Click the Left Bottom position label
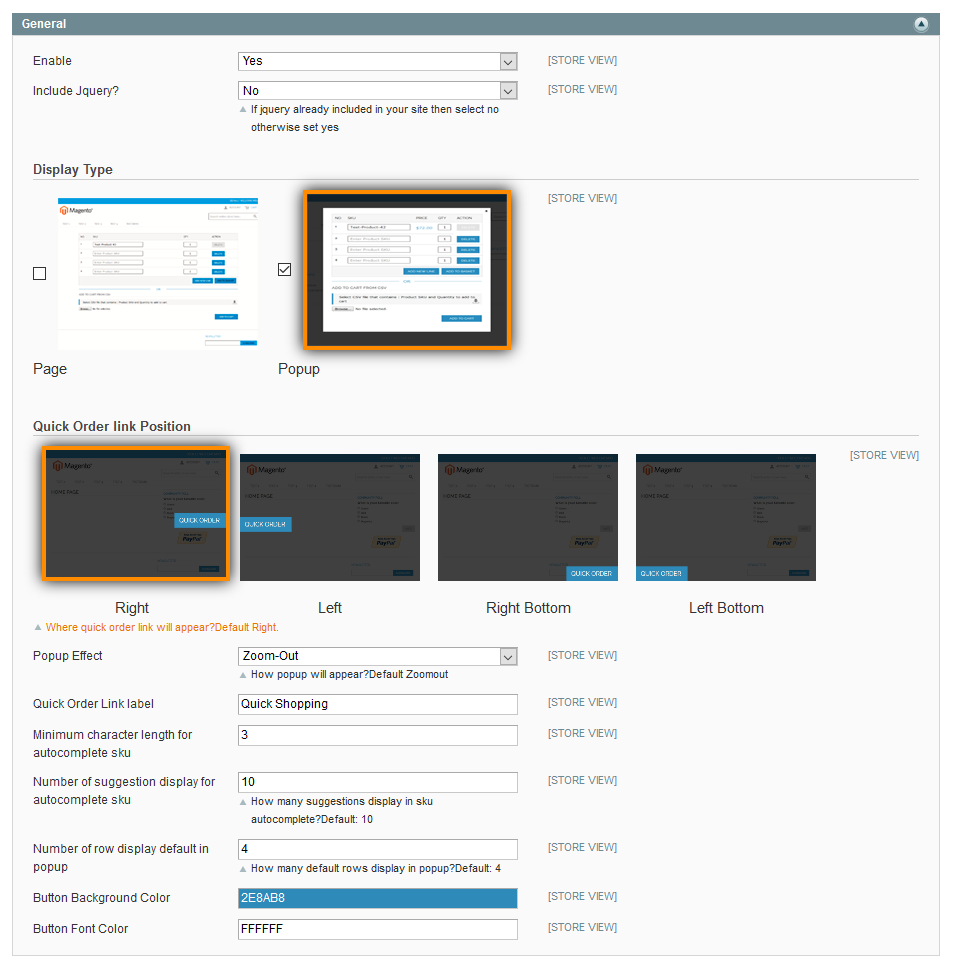Image resolution: width=954 pixels, height=972 pixels. (726, 608)
